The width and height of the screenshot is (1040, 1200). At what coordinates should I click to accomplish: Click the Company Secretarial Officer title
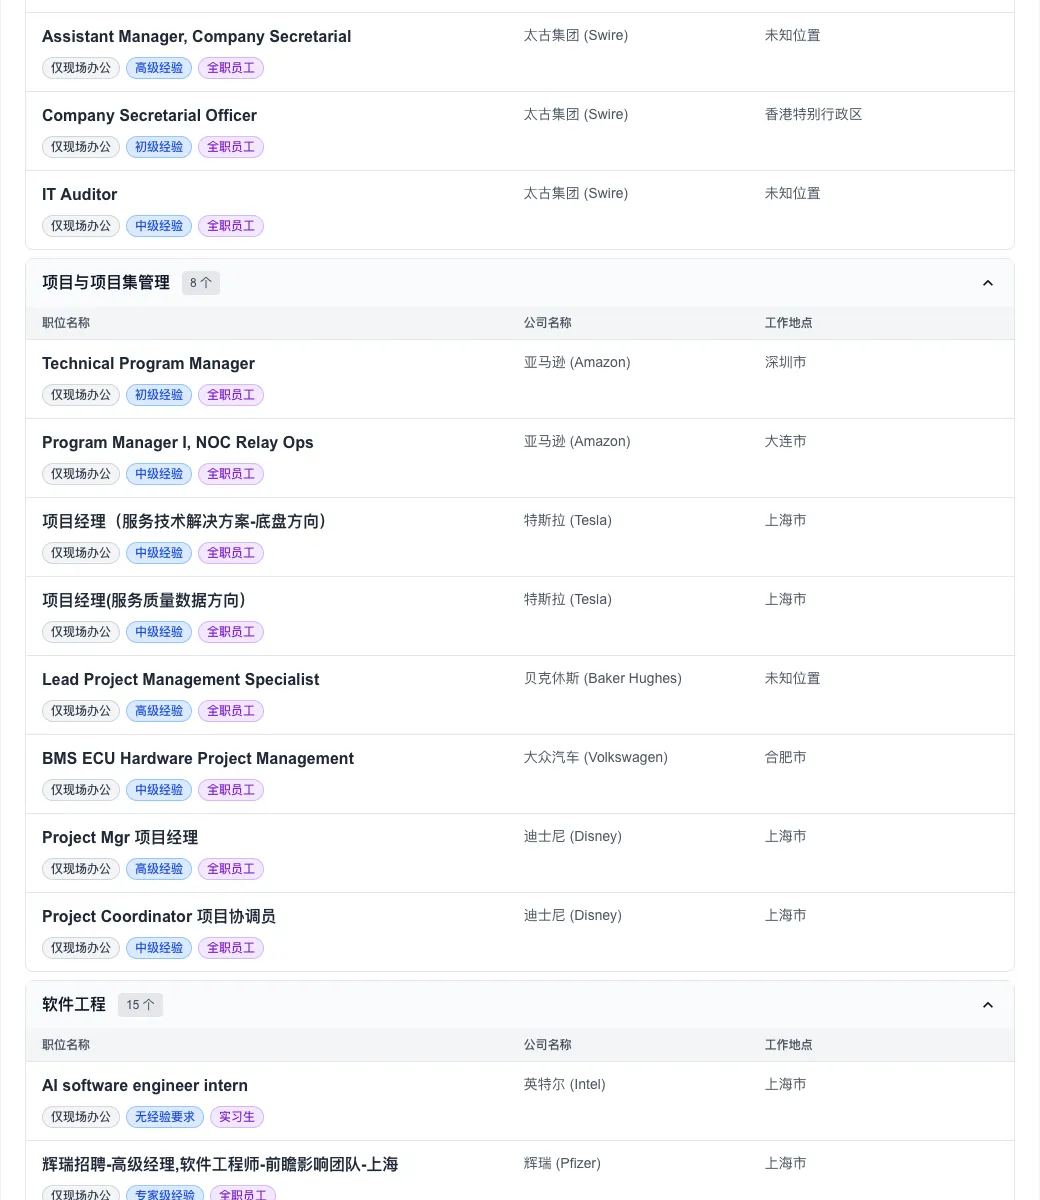pyautogui.click(x=149, y=116)
